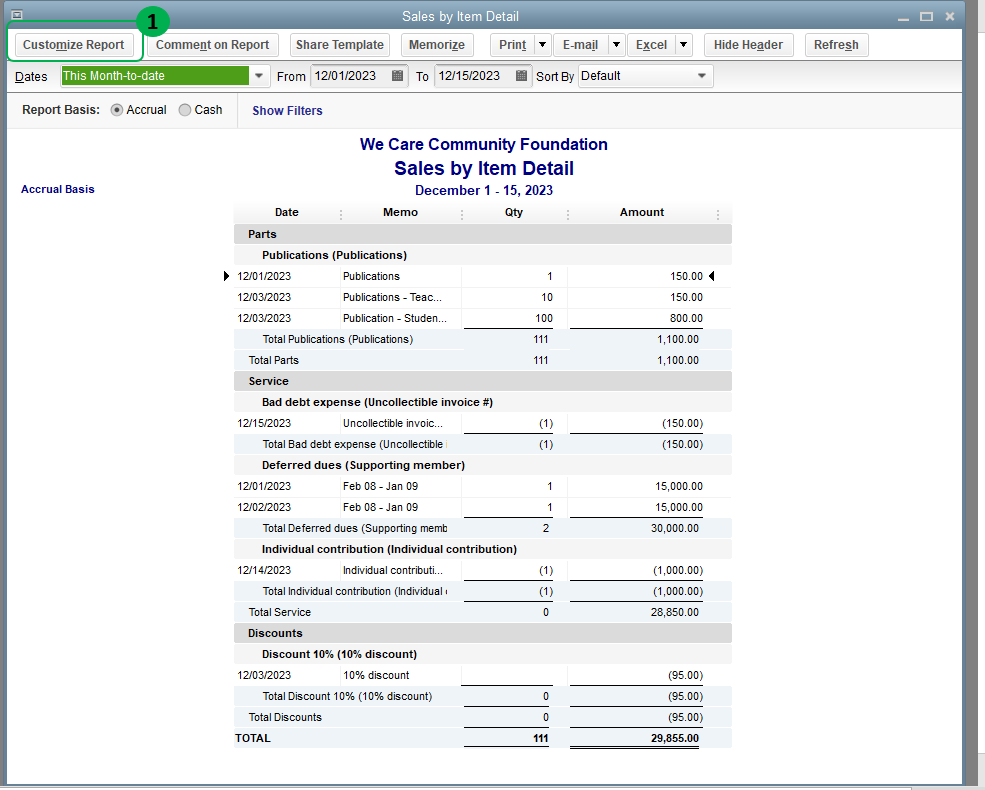The height and width of the screenshot is (790, 985).
Task: Click the 28,850.00 service total
Action: (675, 612)
